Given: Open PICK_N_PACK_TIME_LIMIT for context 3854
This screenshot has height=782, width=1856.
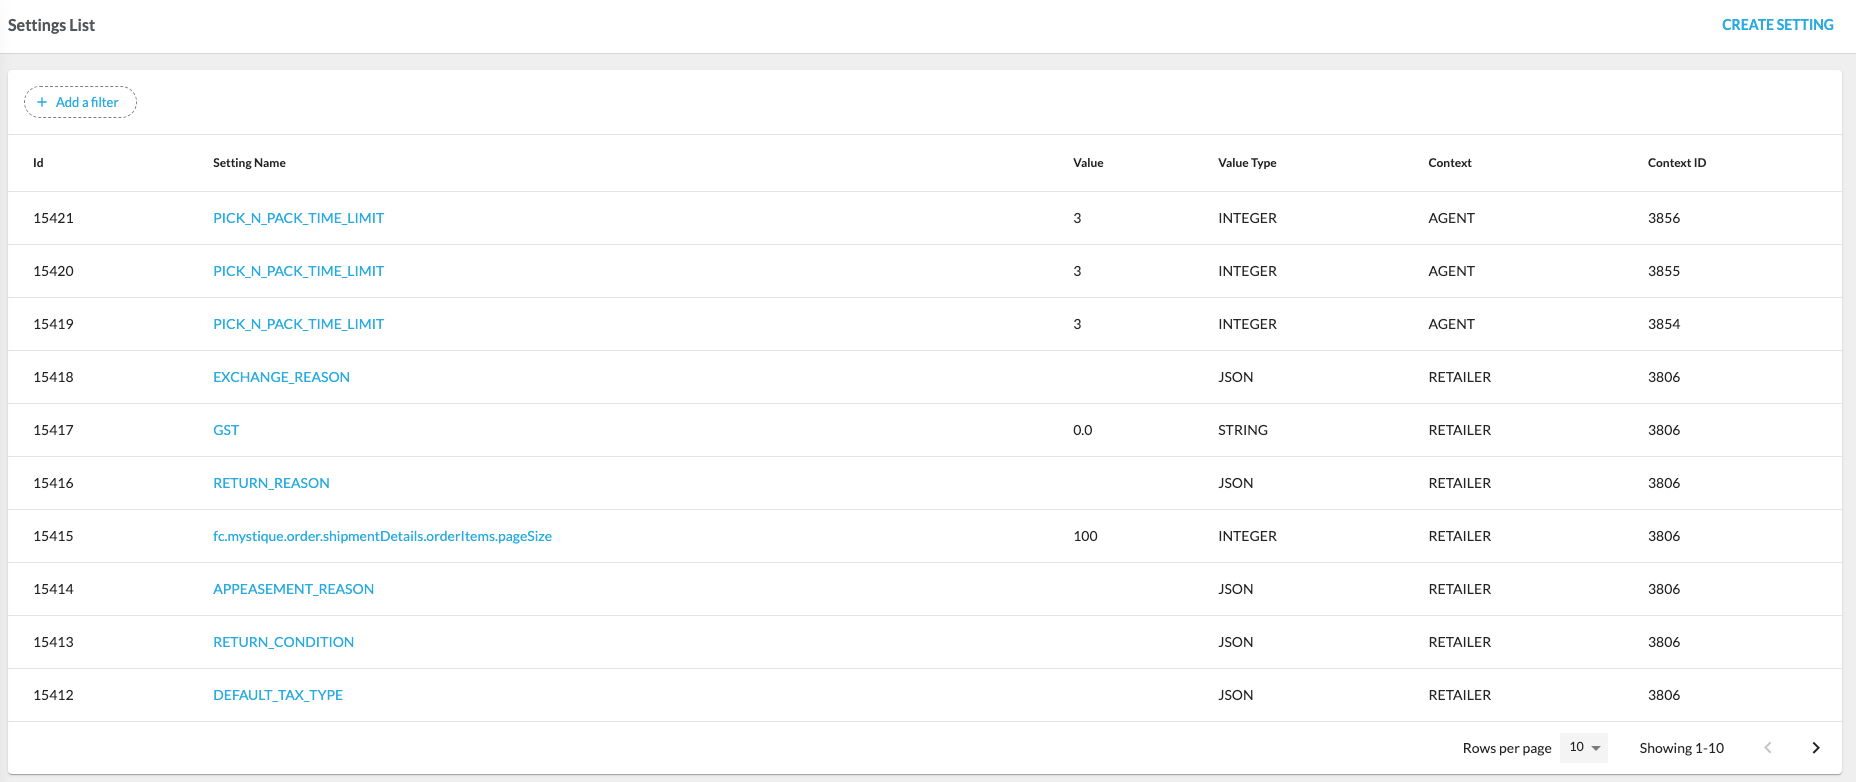Looking at the screenshot, I should [298, 324].
